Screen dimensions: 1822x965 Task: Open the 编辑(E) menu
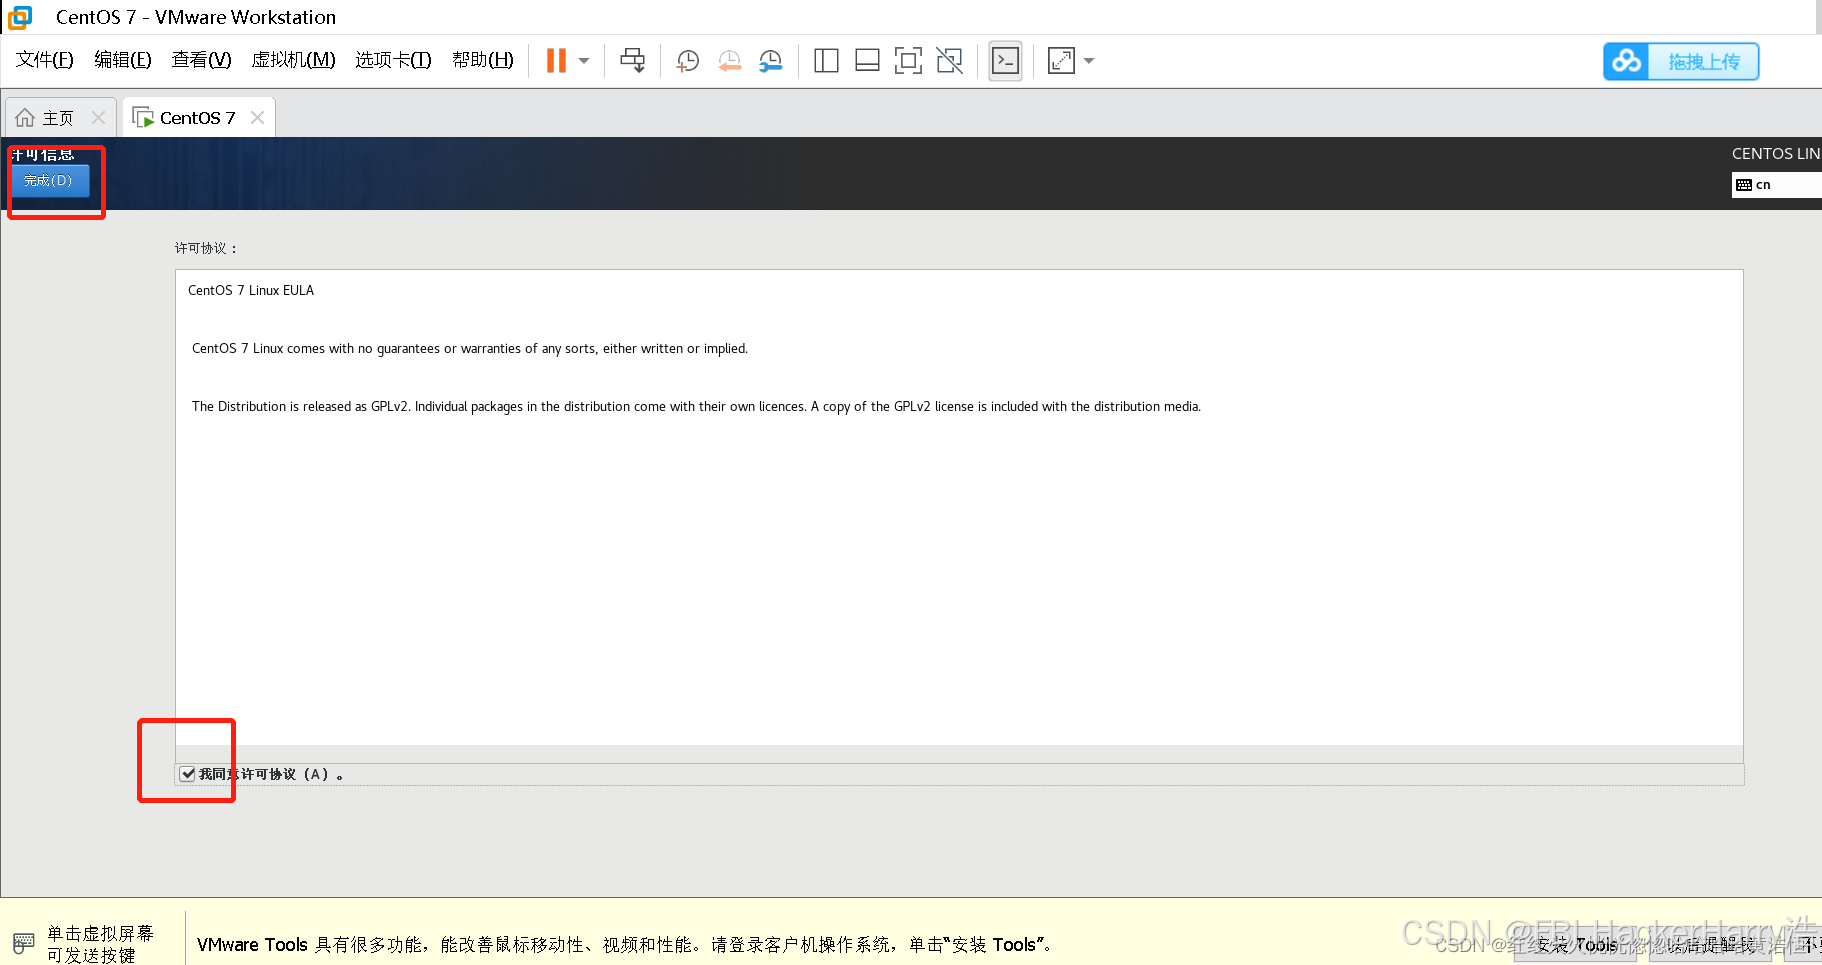(x=123, y=60)
